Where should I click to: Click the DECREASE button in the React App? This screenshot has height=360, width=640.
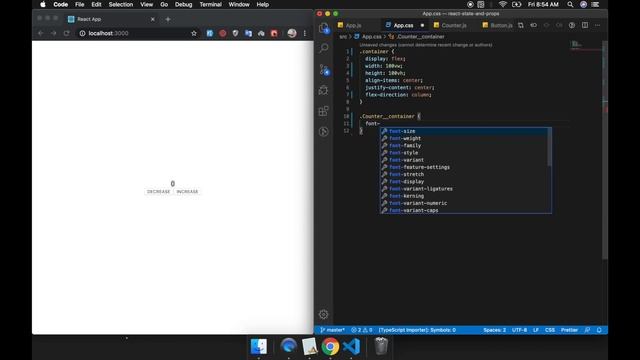pos(158,191)
